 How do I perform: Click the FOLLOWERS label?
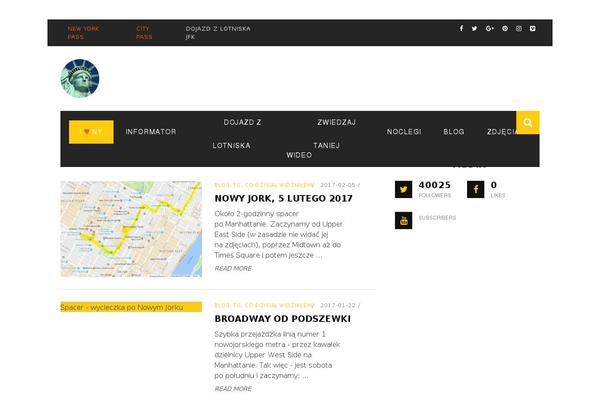435,195
